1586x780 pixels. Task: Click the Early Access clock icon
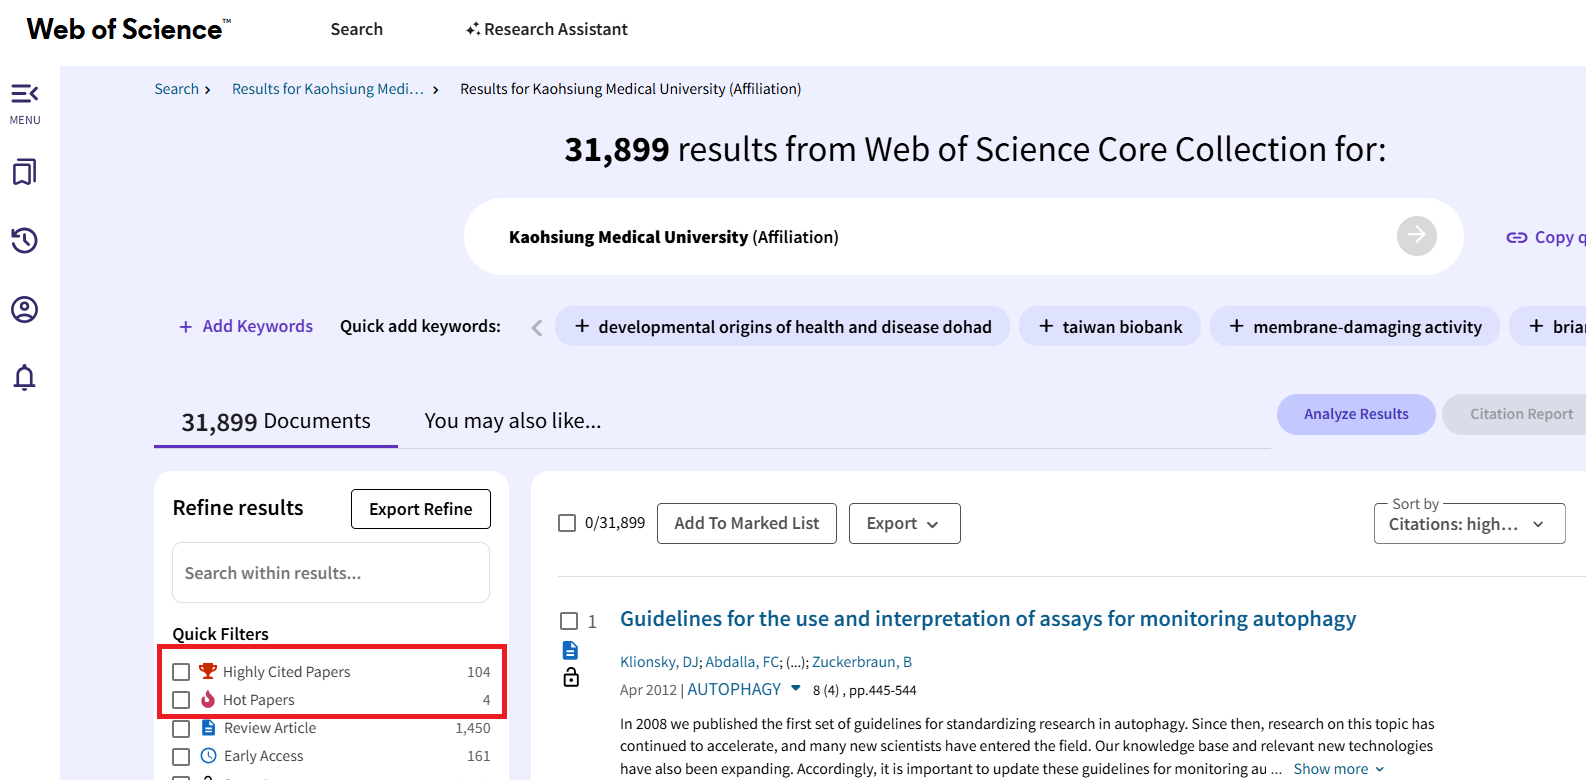tap(208, 755)
